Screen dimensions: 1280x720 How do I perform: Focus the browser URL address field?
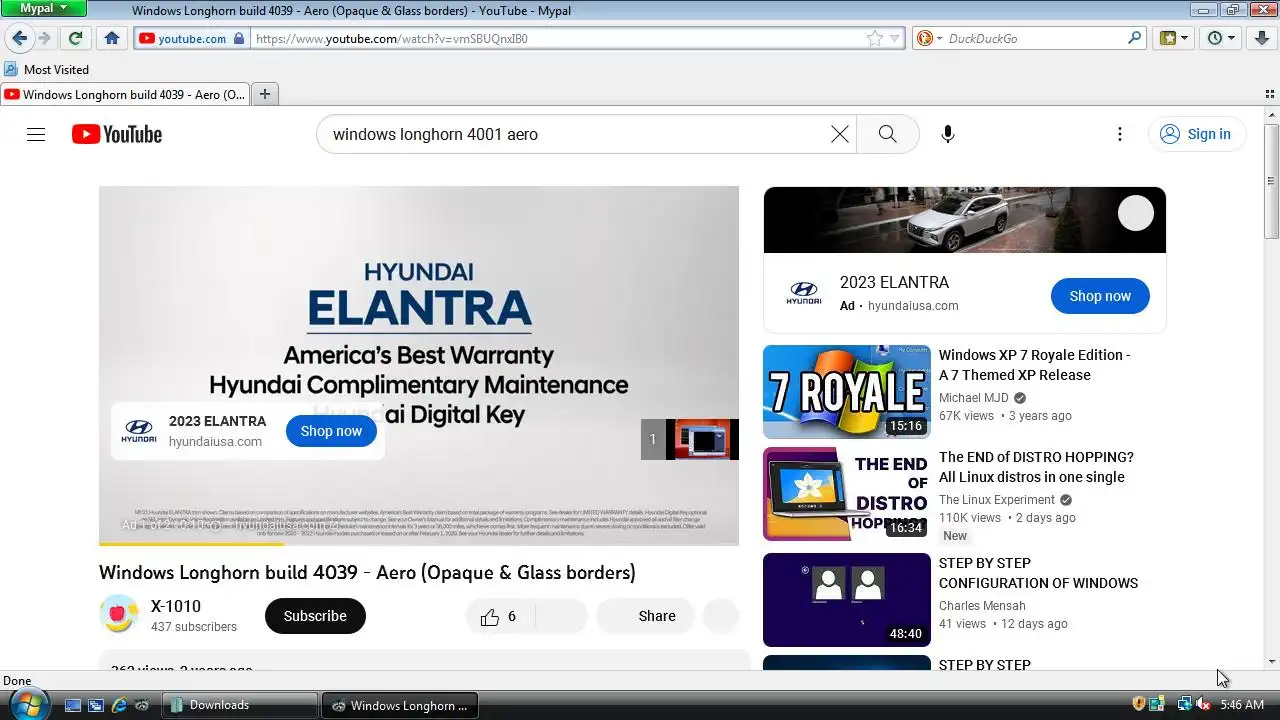(557, 38)
